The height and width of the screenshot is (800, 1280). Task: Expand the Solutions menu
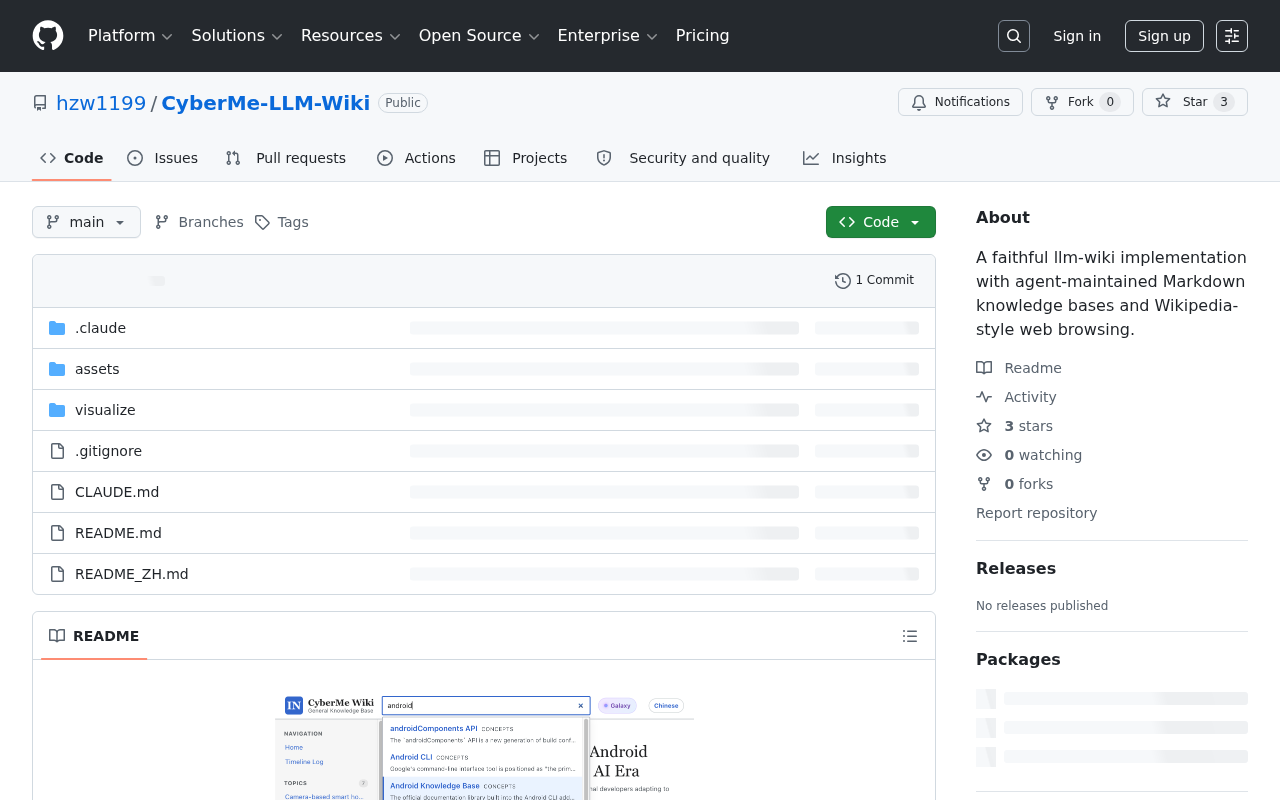[x=237, y=36]
